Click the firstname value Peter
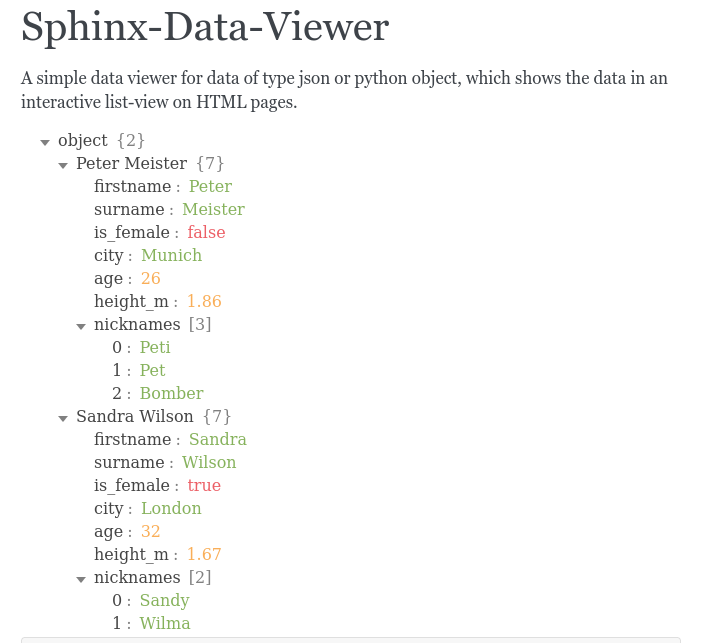This screenshot has height=643, width=710. tap(210, 186)
